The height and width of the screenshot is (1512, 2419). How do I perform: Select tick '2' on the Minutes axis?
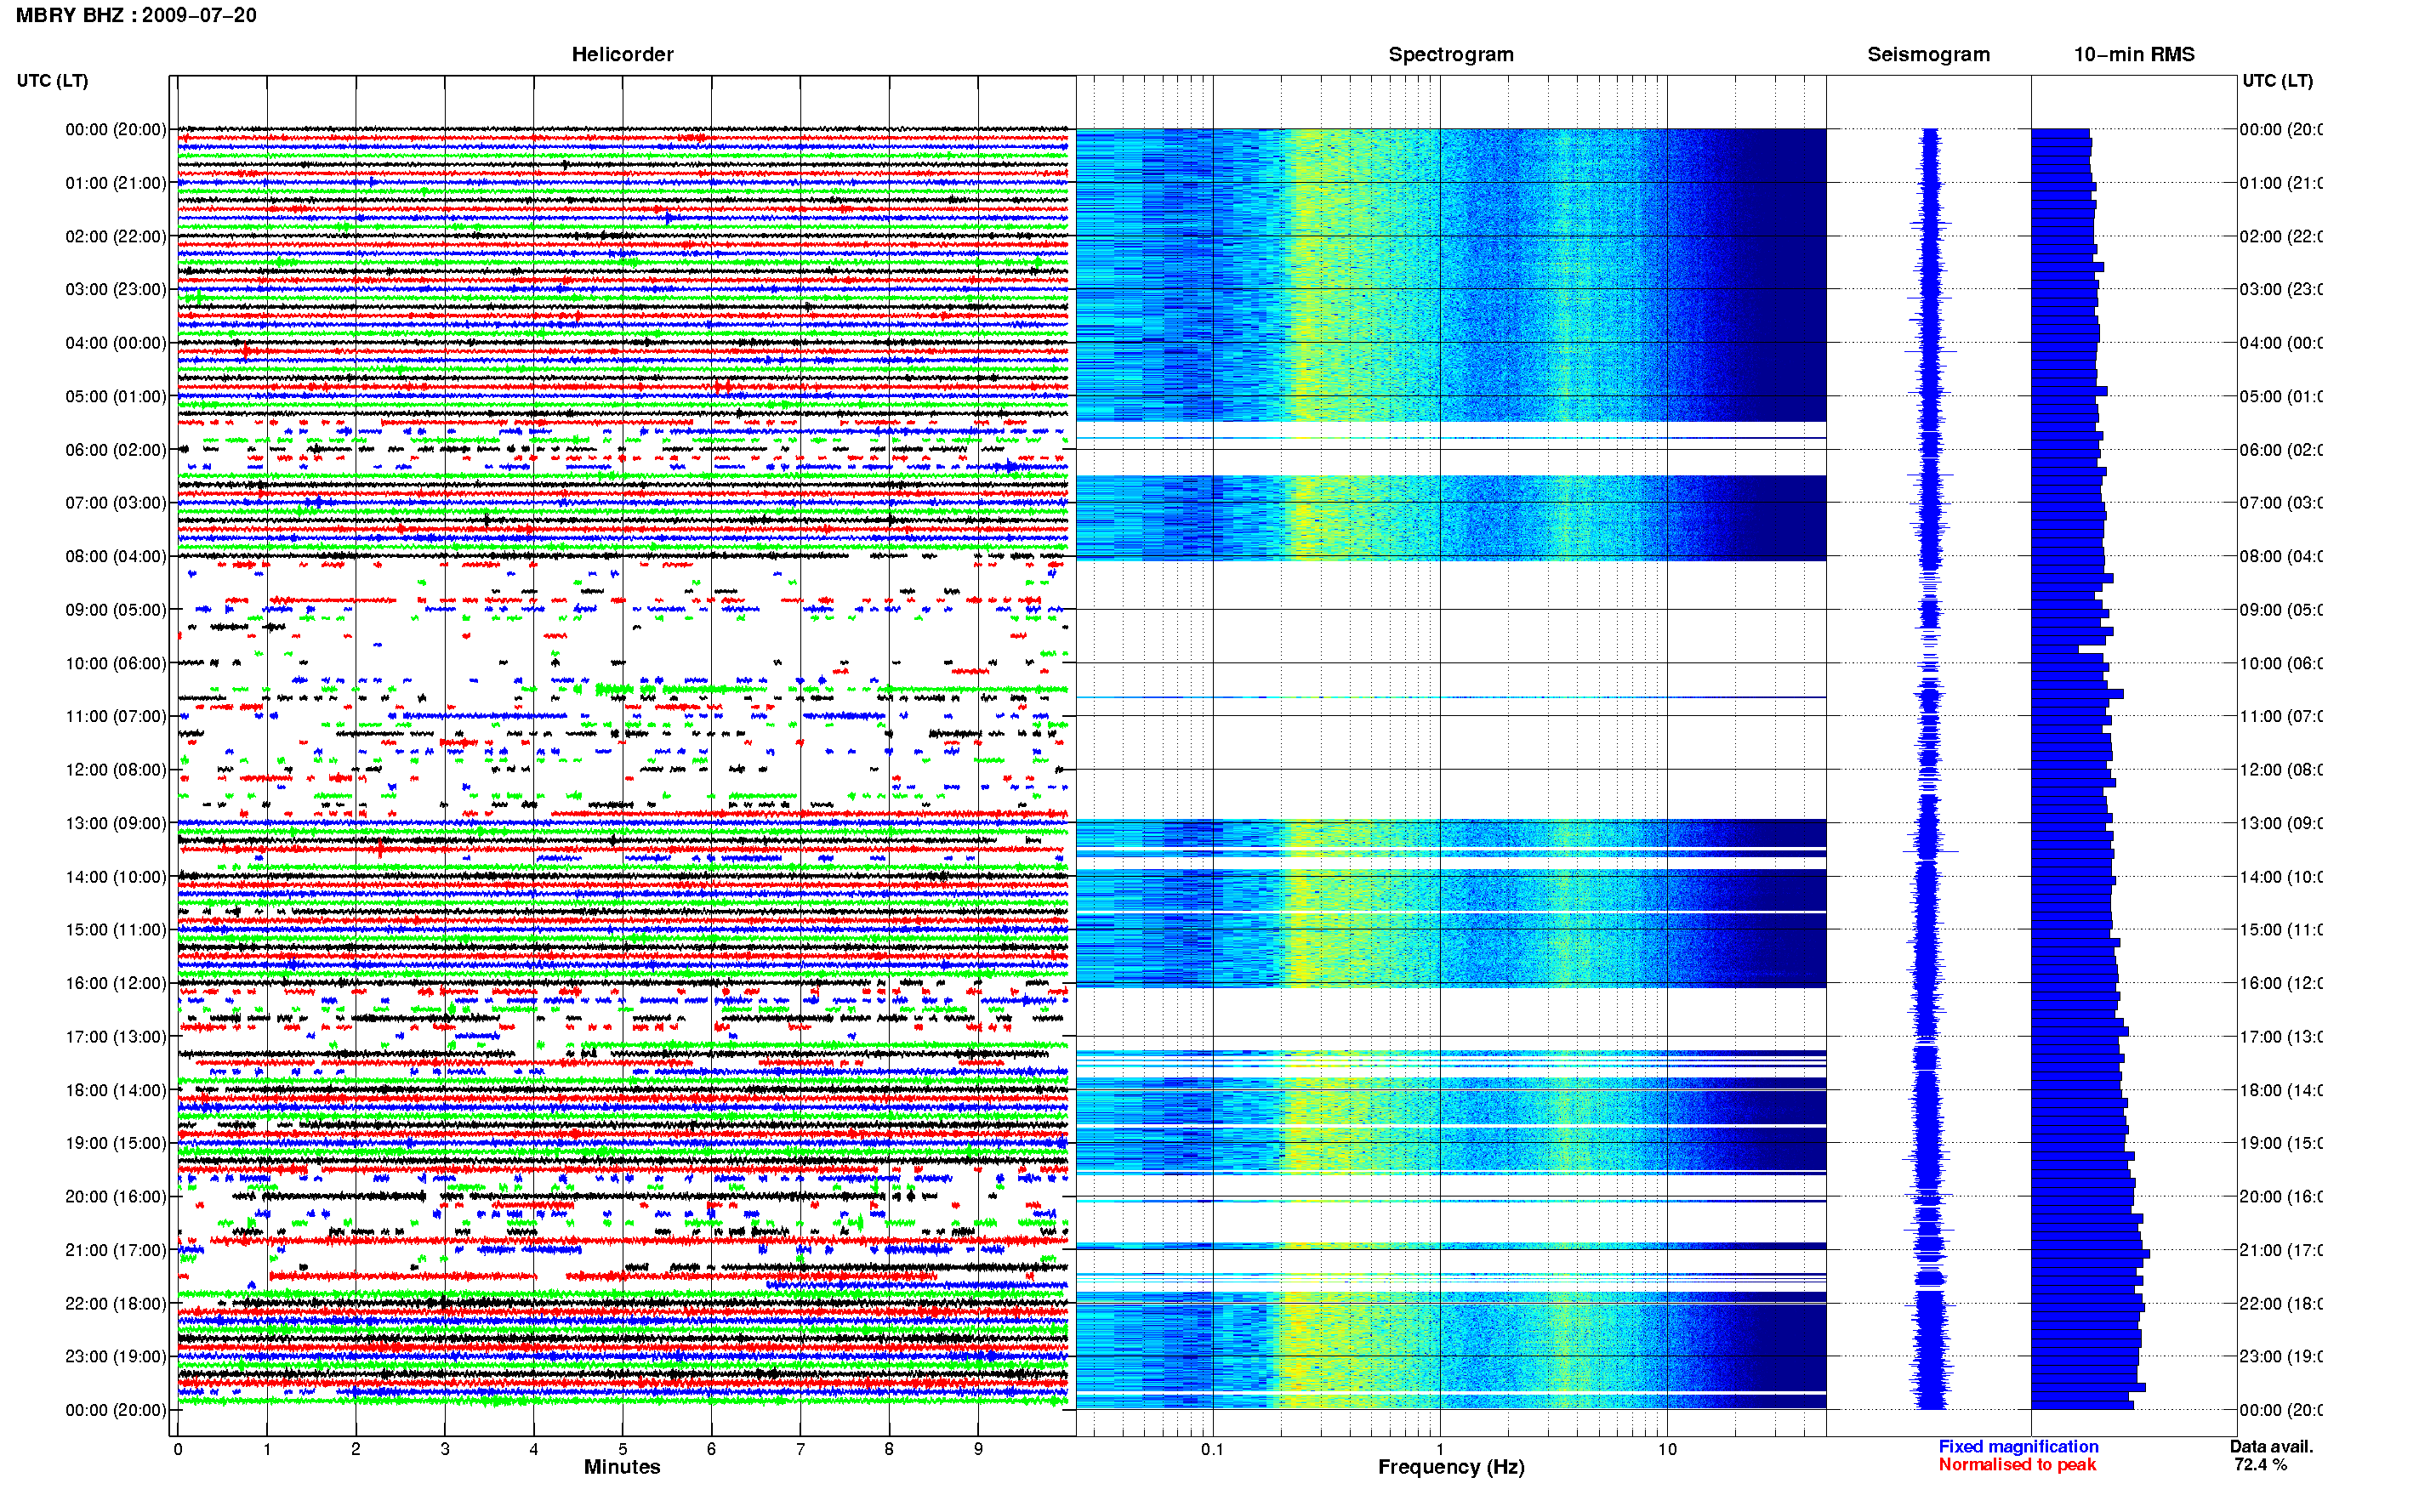355,1449
